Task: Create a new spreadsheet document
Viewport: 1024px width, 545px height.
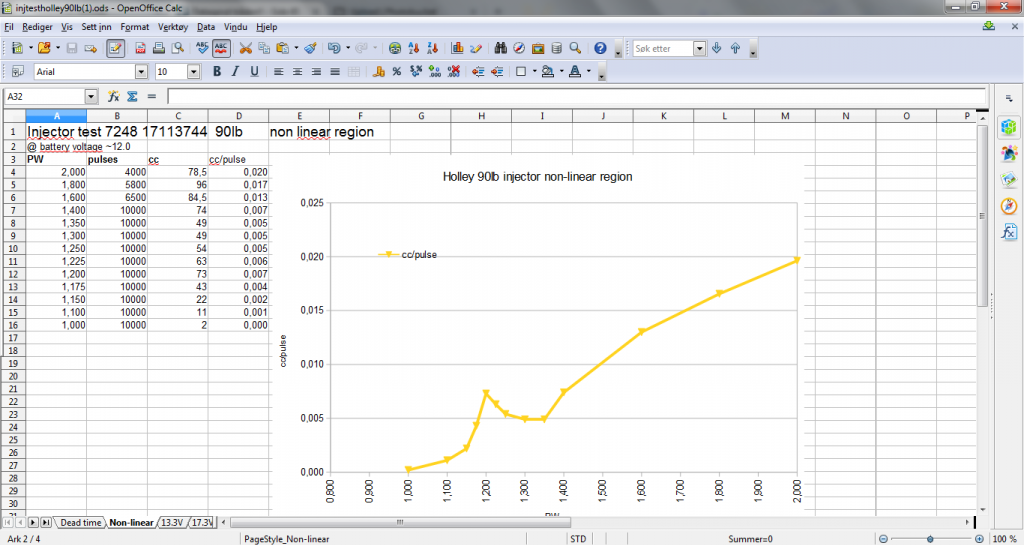Action: [x=18, y=48]
